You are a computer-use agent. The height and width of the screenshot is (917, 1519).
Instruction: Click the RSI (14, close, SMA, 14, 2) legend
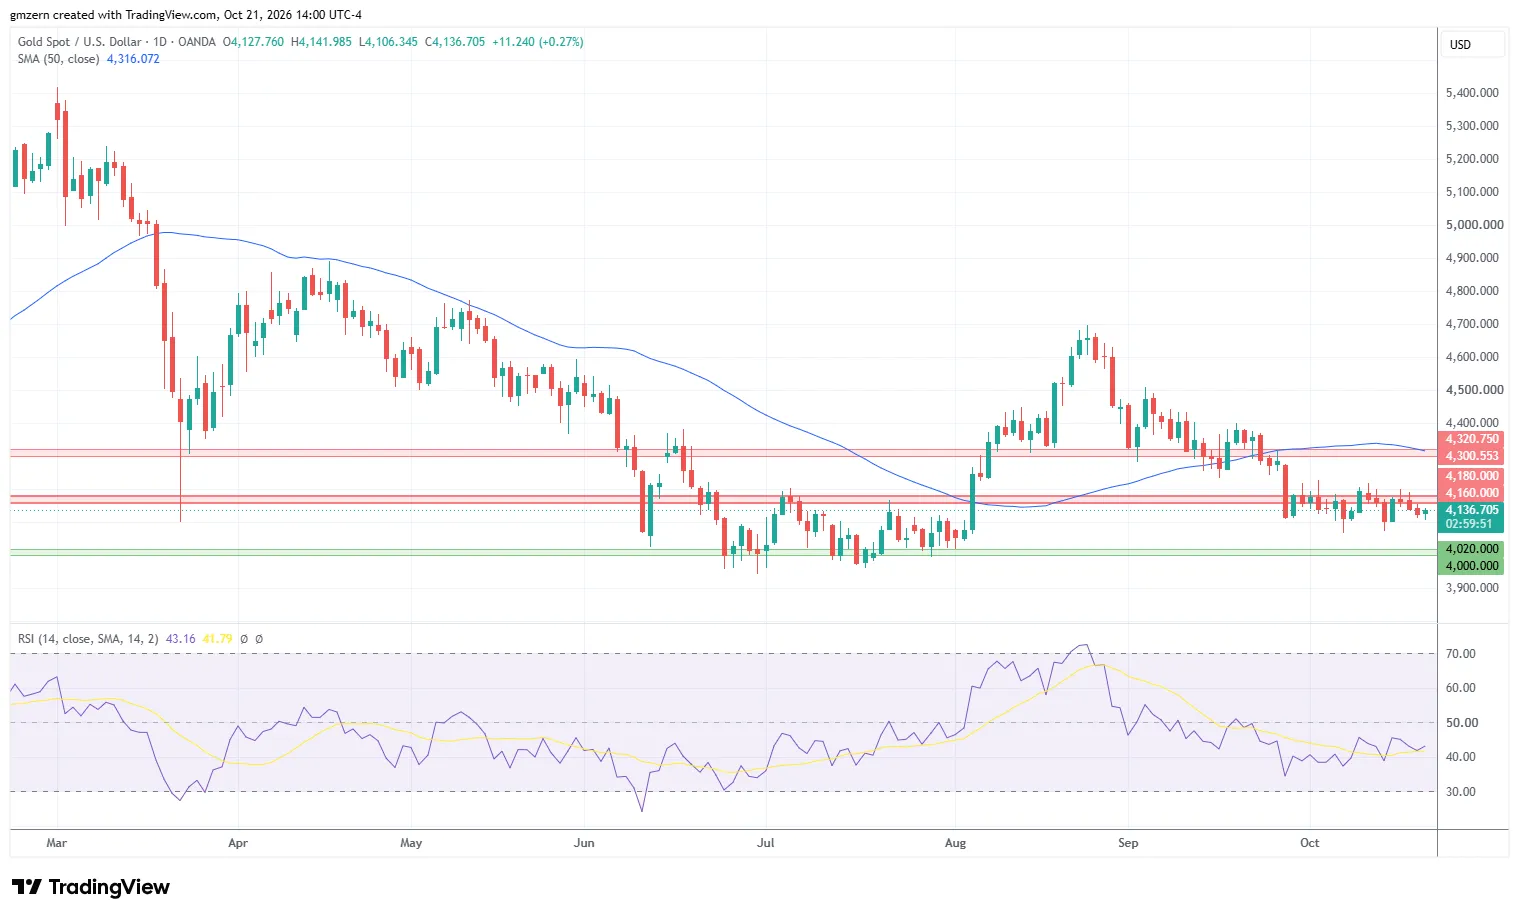pos(88,638)
